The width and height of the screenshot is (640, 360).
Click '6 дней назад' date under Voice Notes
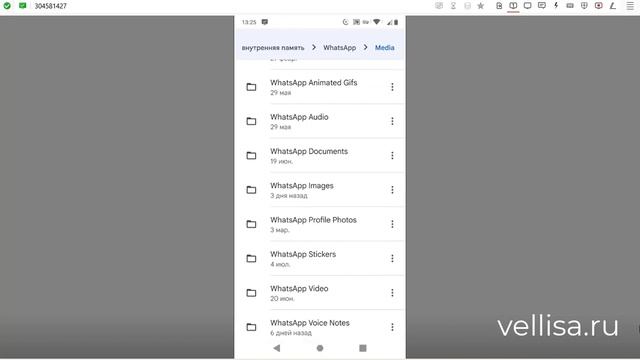click(x=291, y=333)
